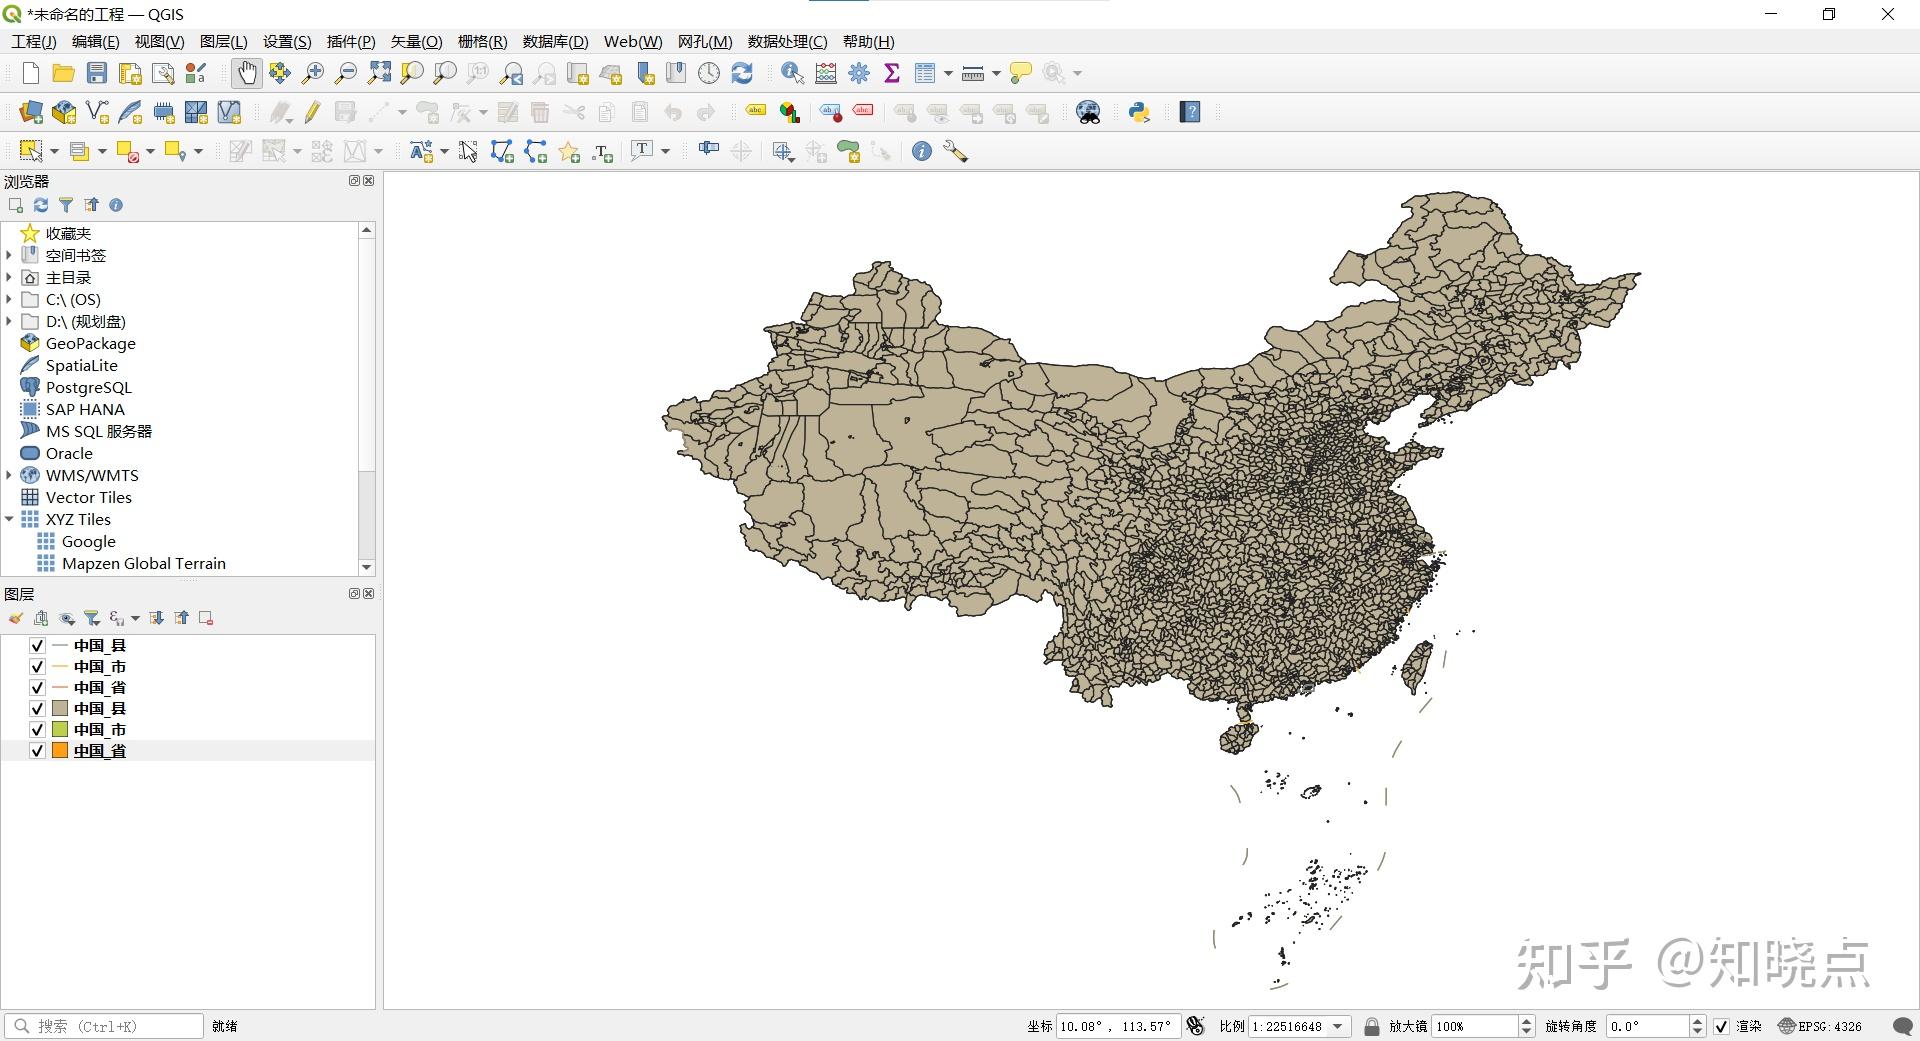The height and width of the screenshot is (1041, 1920).
Task: Collapse the XYZ Tiles tree item
Action: tap(10, 519)
